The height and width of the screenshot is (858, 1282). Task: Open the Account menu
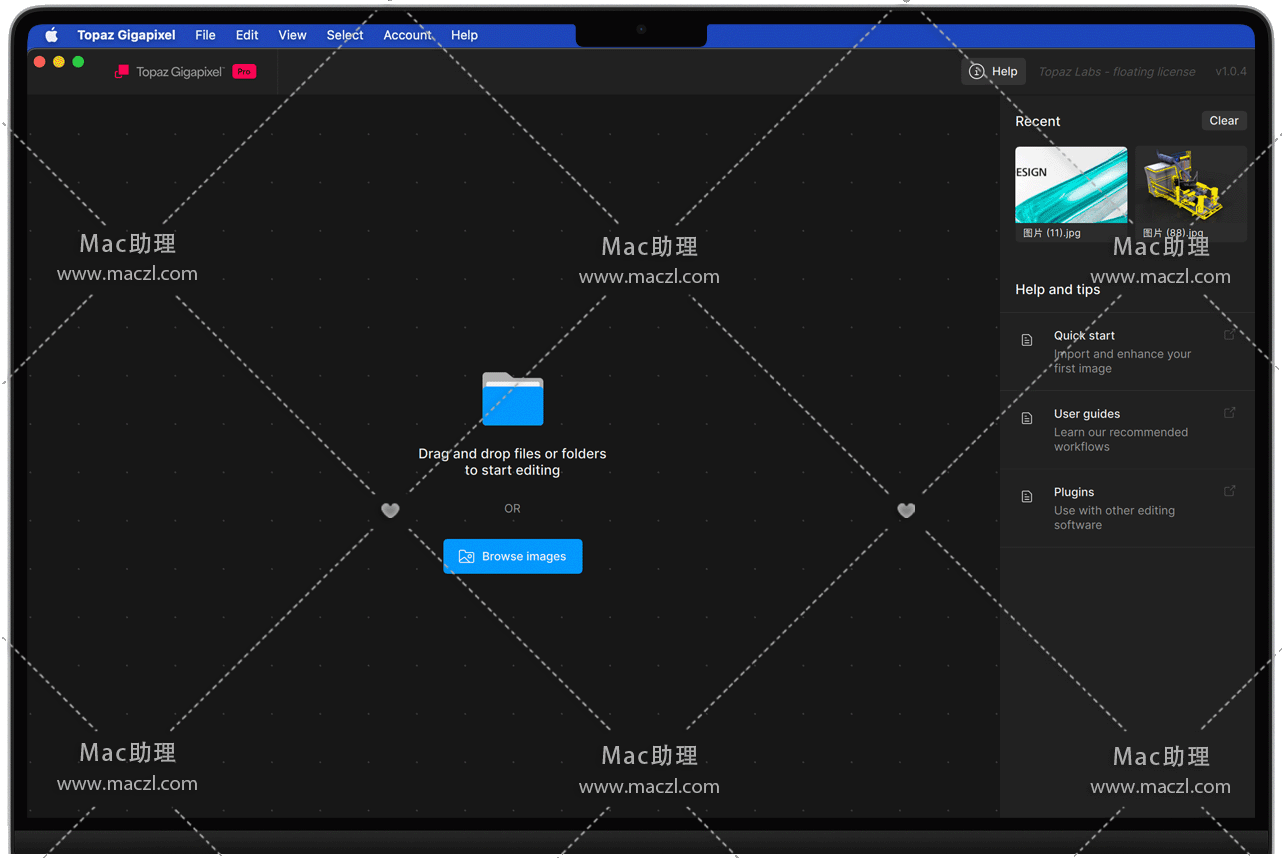[x=407, y=35]
